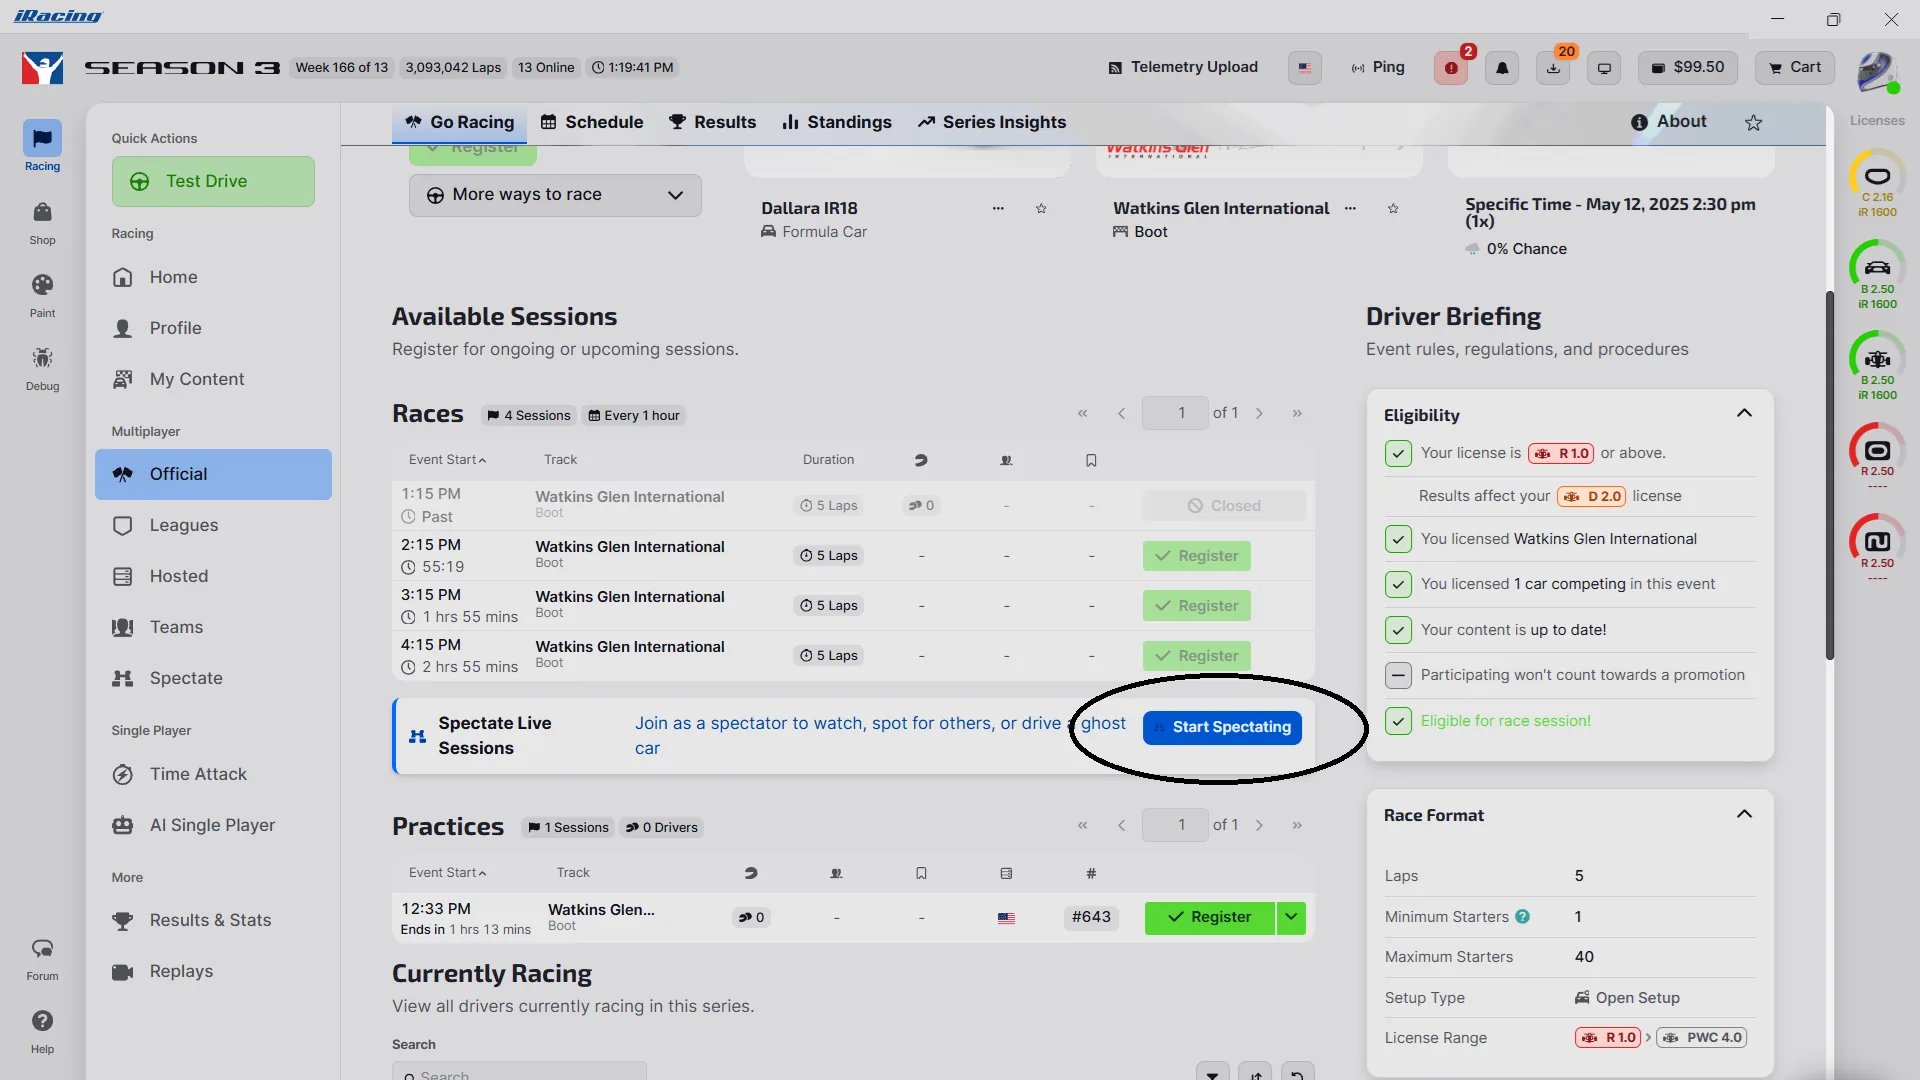Image resolution: width=1920 pixels, height=1080 pixels.
Task: Sort Practices by Event Start
Action: (447, 873)
